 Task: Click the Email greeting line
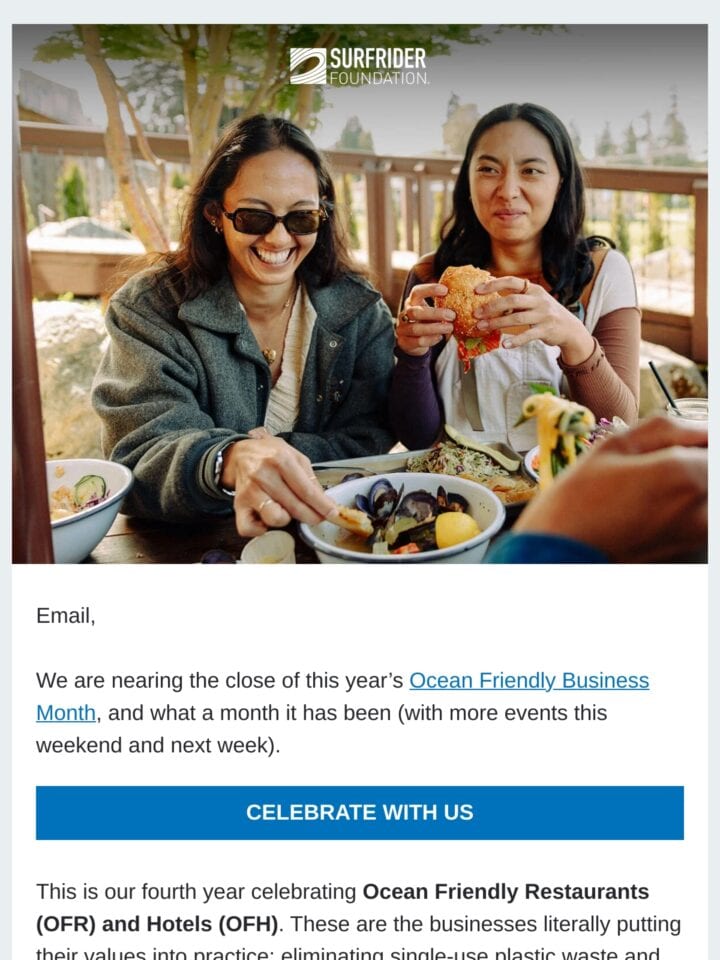pos(66,615)
